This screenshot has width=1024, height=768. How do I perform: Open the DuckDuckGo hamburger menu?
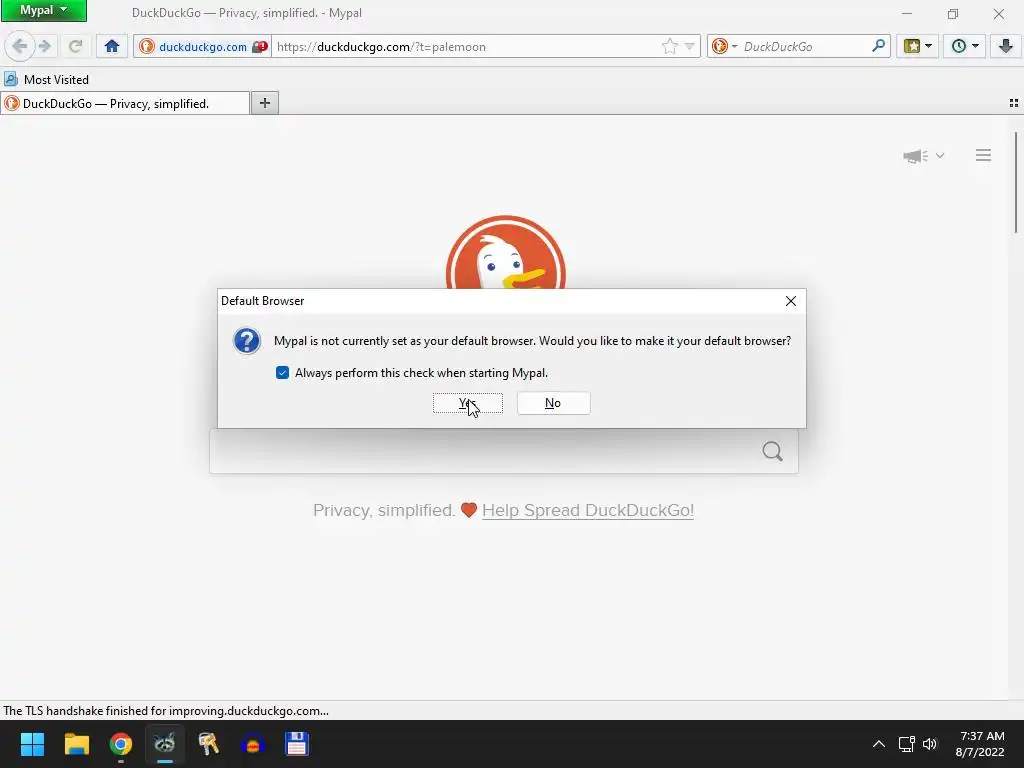click(983, 155)
